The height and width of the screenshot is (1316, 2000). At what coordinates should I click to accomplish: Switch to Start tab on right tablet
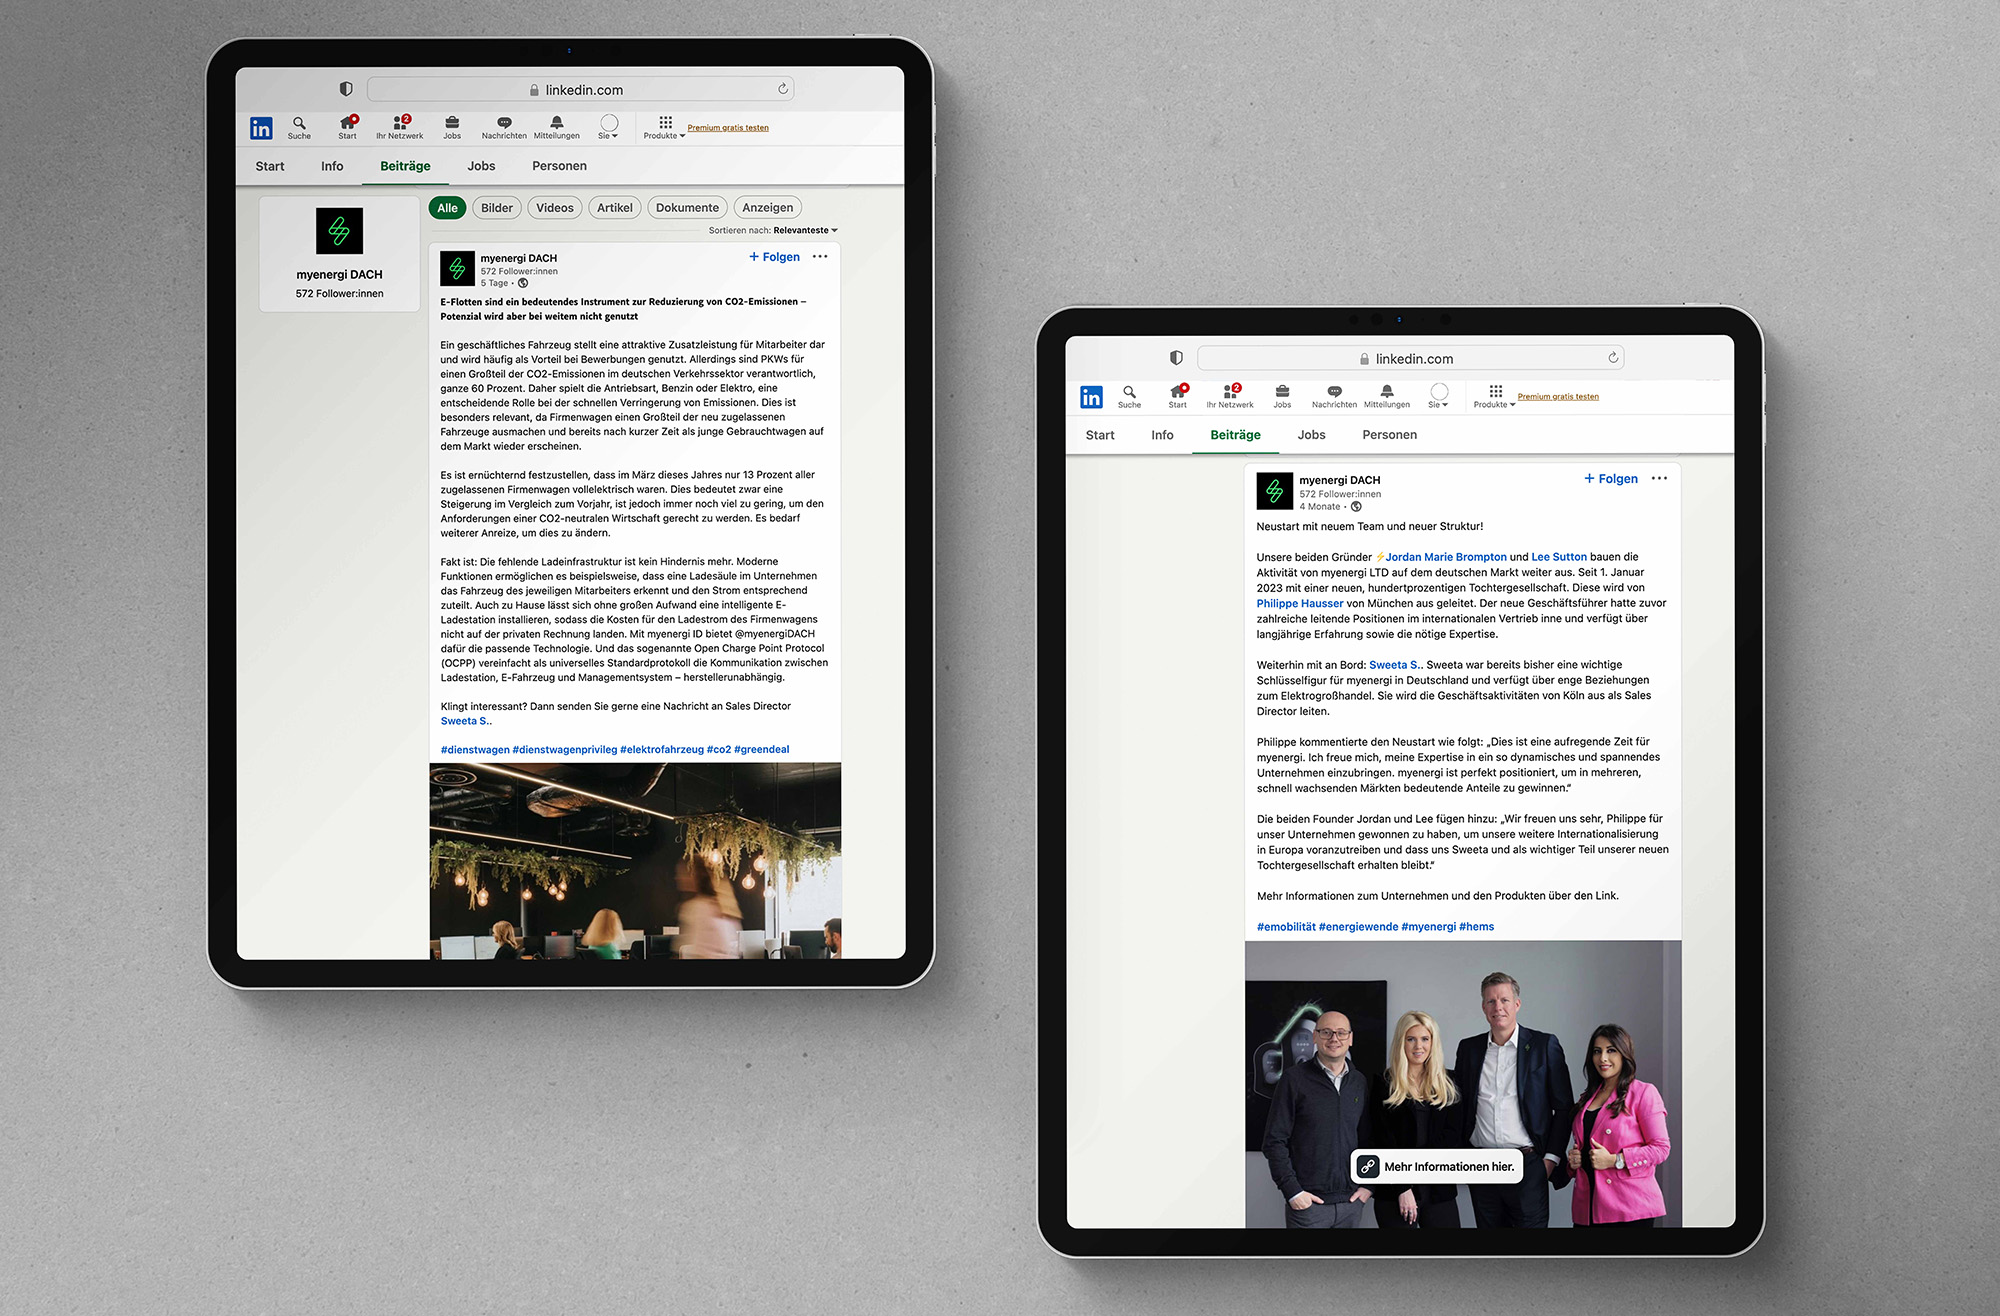pyautogui.click(x=1100, y=435)
